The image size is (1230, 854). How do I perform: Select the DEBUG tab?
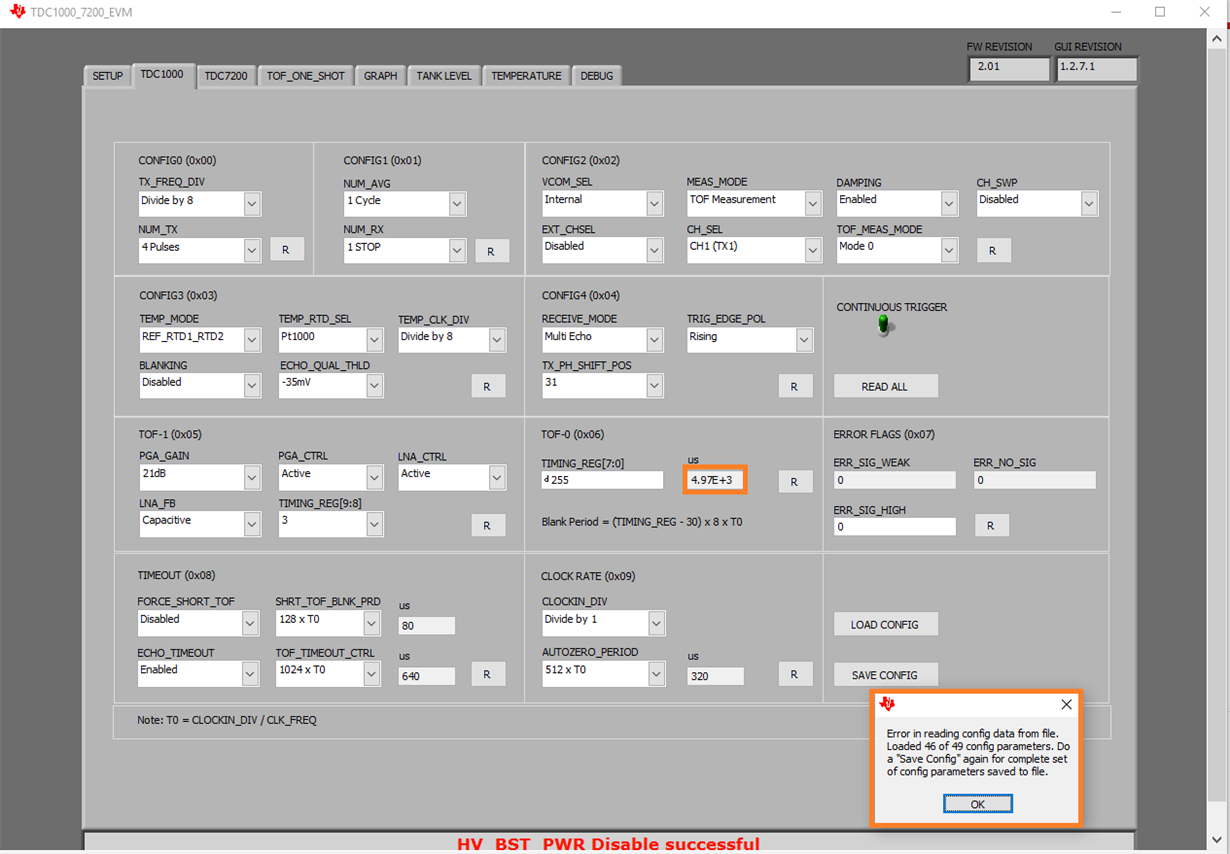click(597, 76)
